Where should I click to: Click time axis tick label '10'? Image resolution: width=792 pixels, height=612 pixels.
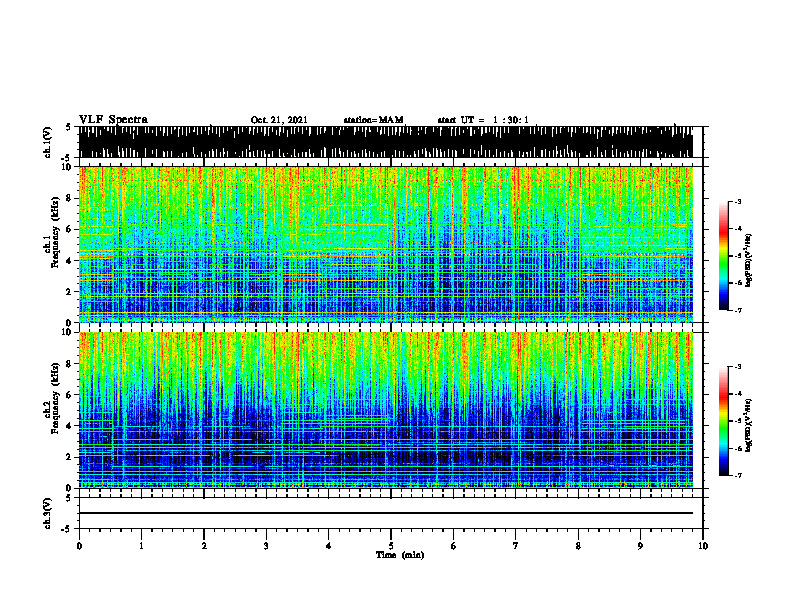pyautogui.click(x=703, y=546)
